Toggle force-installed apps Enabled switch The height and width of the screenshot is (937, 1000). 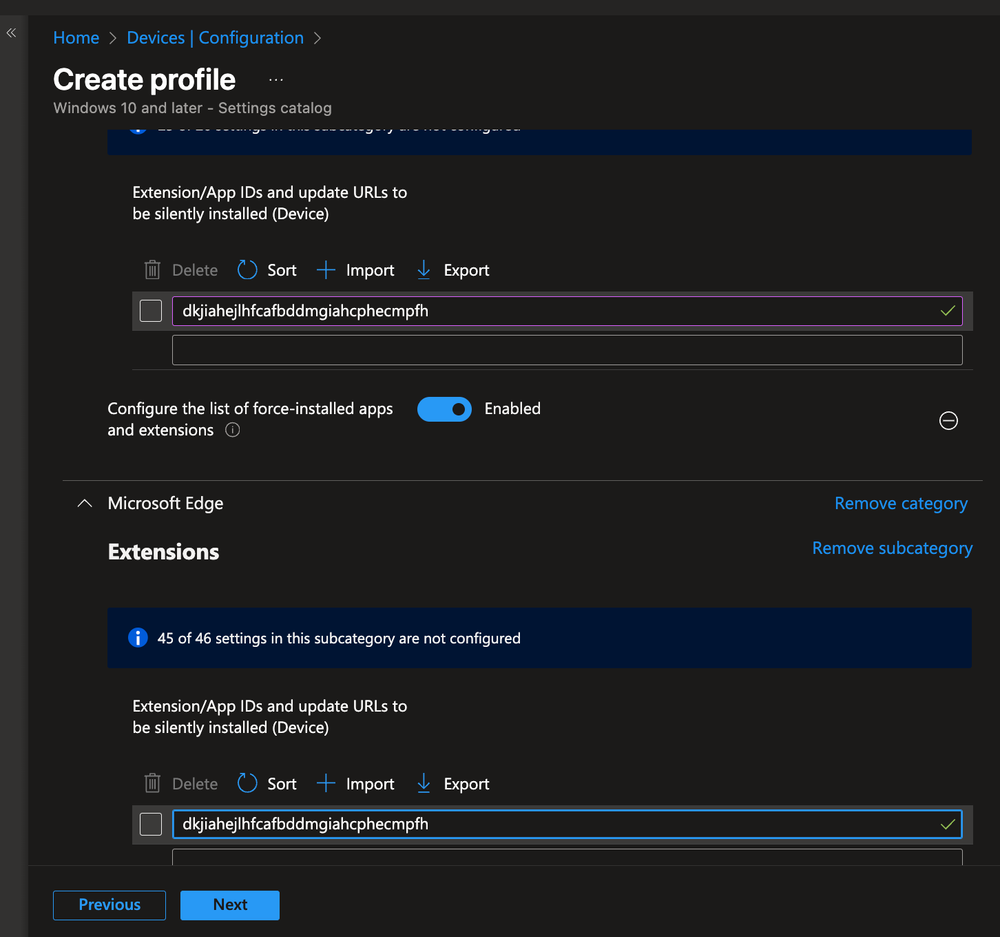[444, 409]
